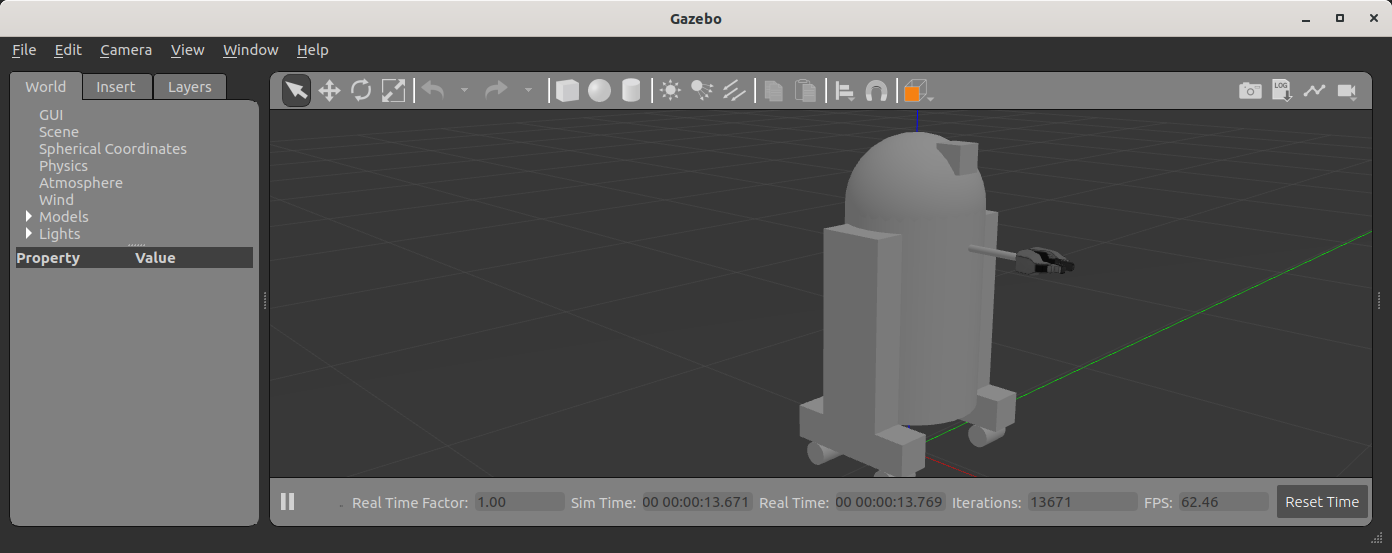Insert a sphere shape from toolbar
The image size is (1392, 553).
click(599, 91)
